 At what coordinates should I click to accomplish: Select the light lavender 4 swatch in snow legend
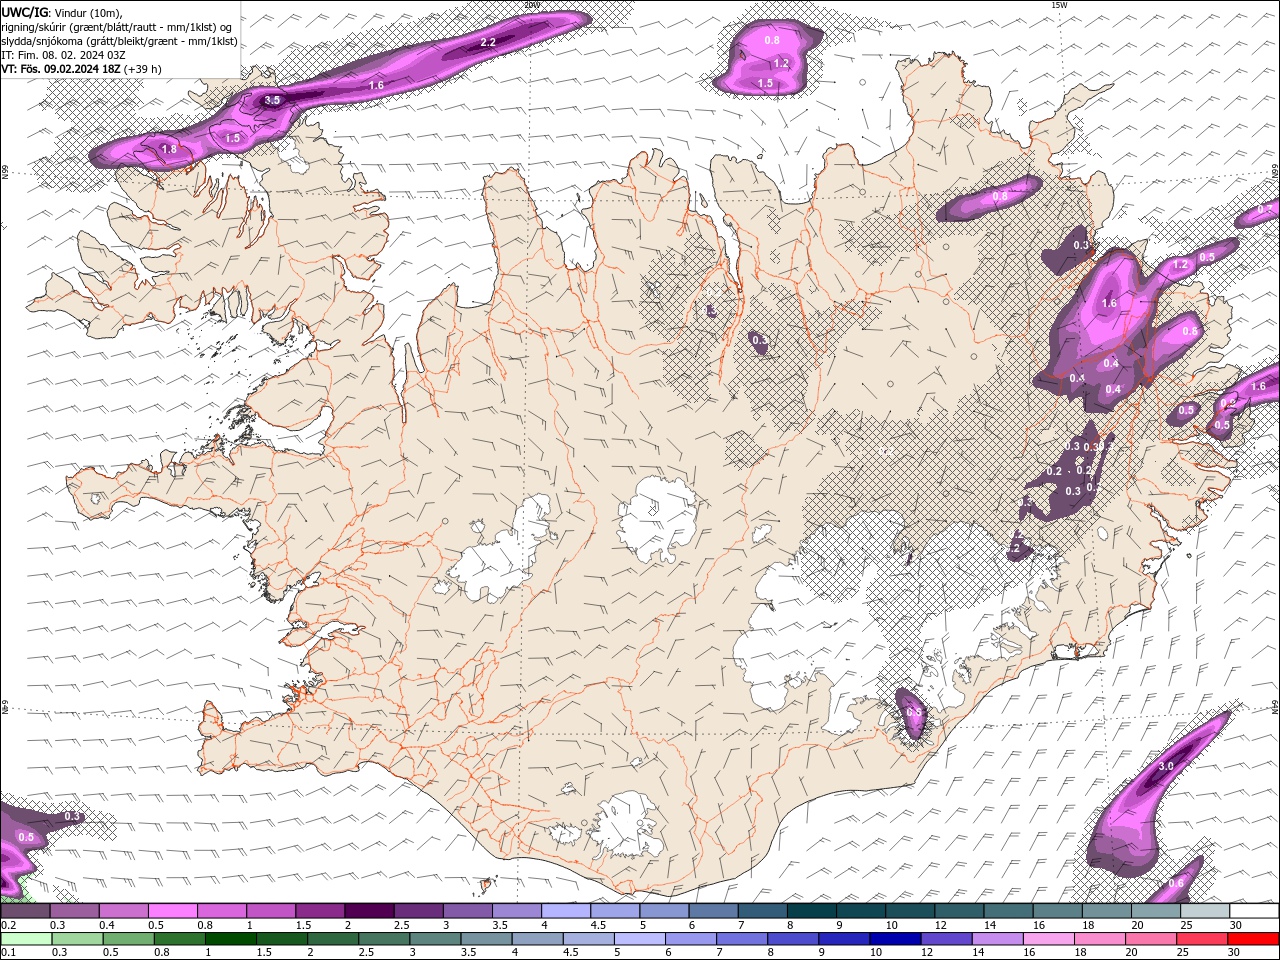coord(566,911)
